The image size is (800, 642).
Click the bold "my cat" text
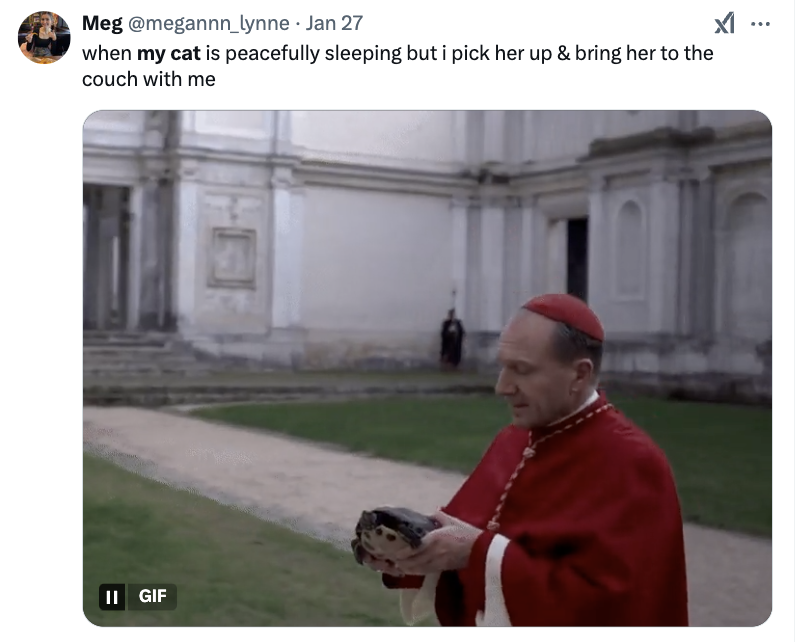(169, 53)
